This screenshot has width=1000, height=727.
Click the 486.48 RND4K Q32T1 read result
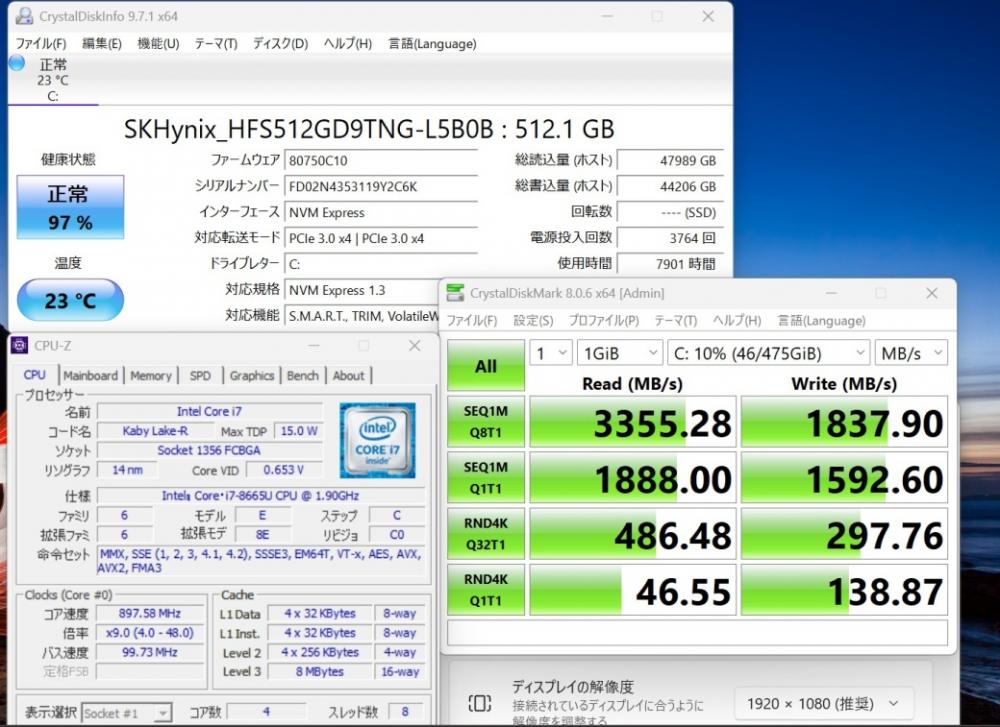[x=633, y=534]
